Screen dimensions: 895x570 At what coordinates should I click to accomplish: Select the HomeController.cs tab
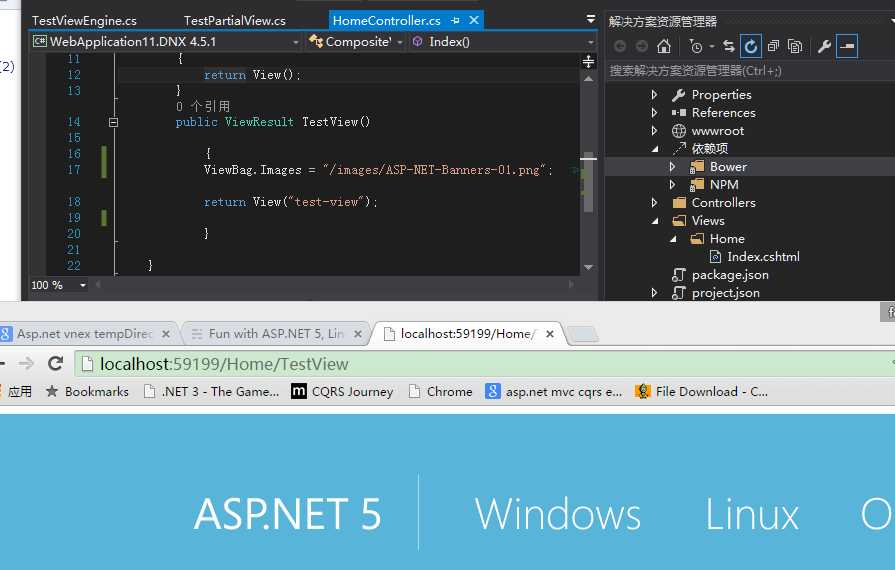386,21
